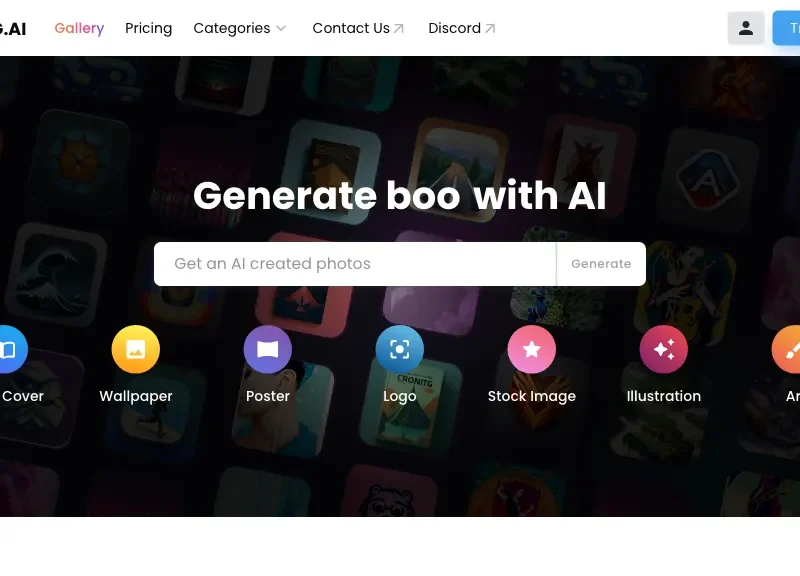Screen dimensions: 800x576
Task: Click the Illustration label text
Action: click(x=664, y=396)
